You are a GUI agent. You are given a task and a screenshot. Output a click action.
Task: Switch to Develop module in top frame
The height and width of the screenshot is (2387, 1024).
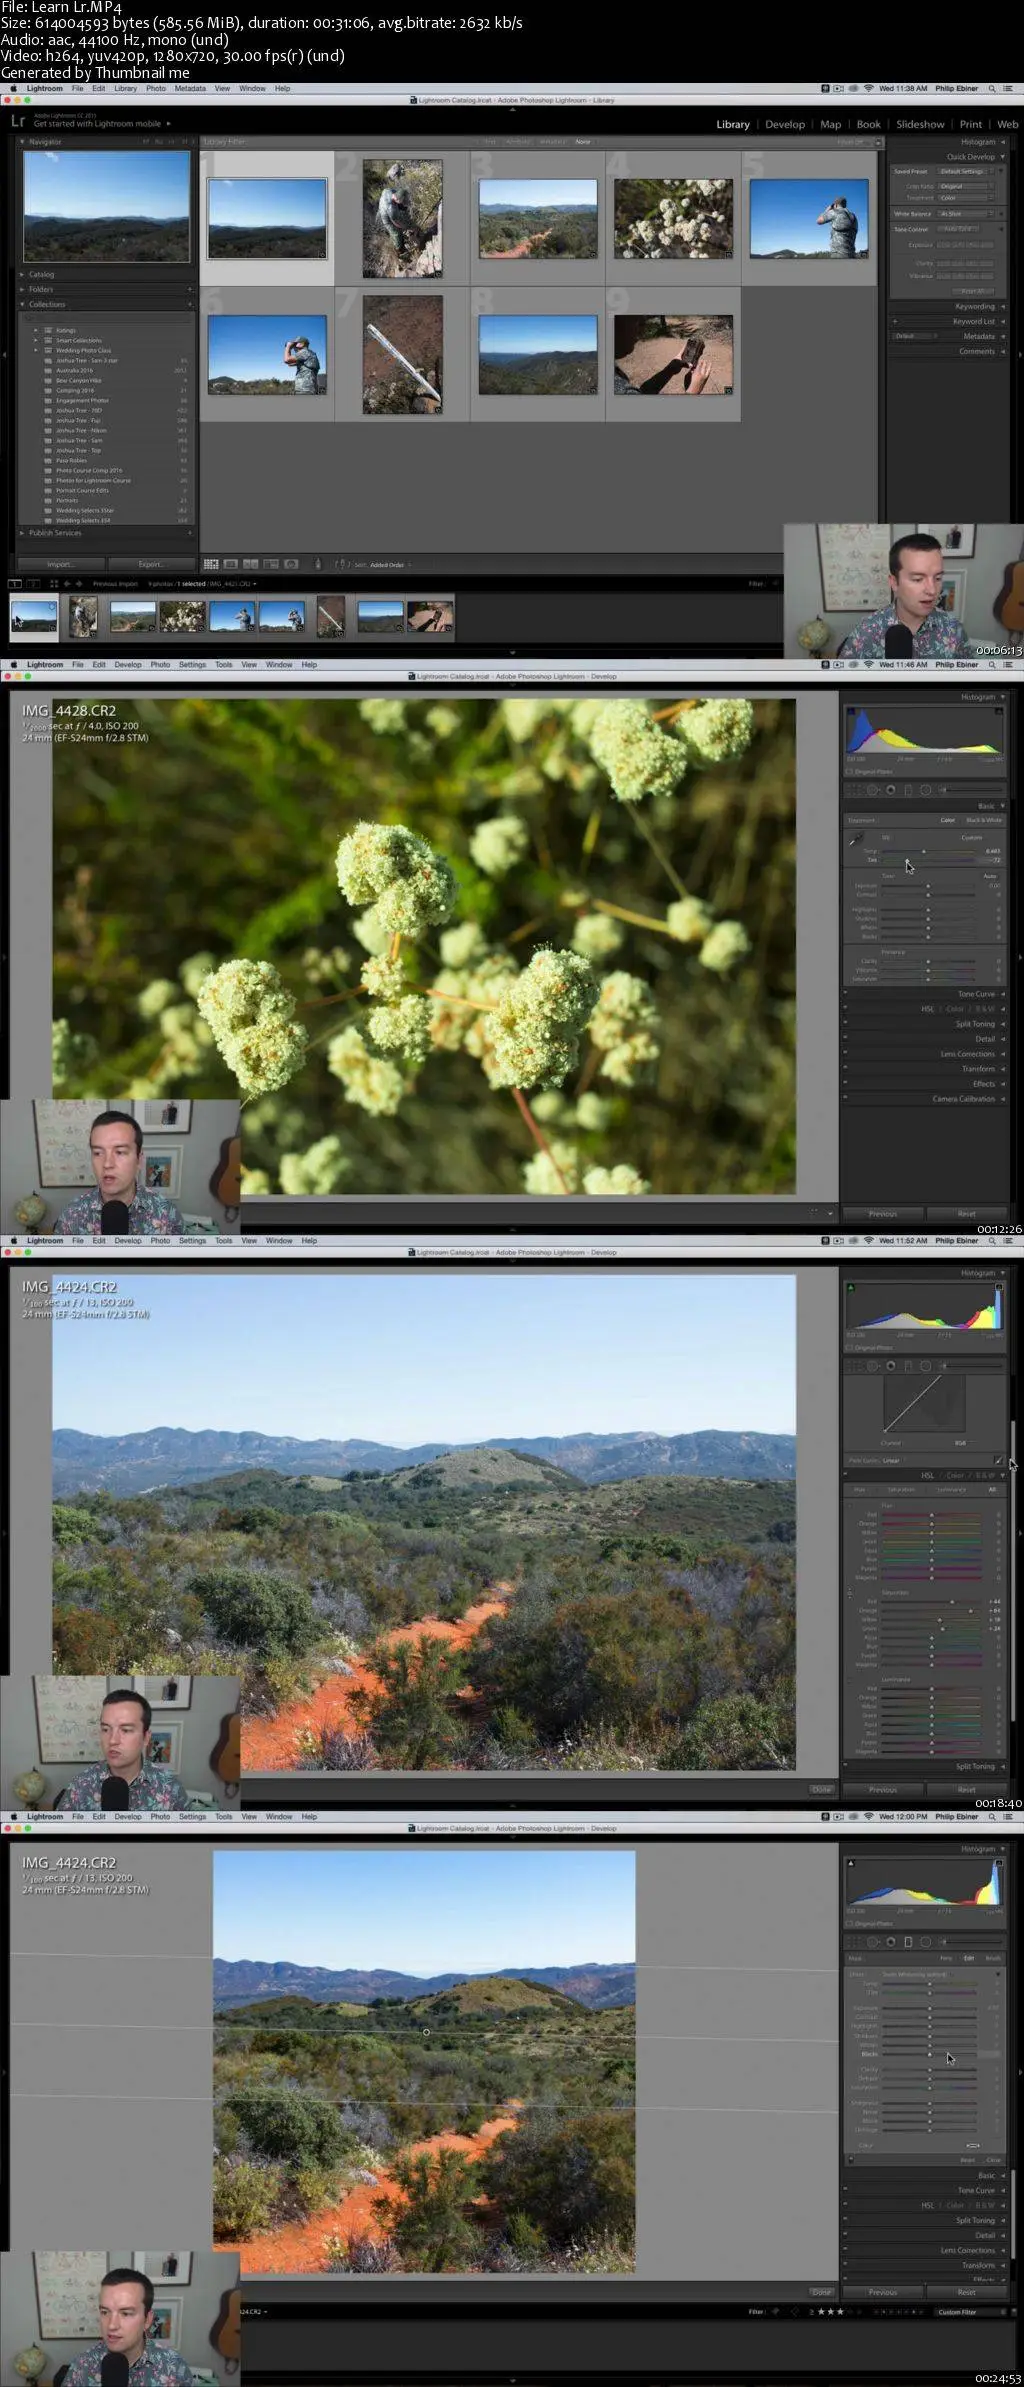[785, 124]
